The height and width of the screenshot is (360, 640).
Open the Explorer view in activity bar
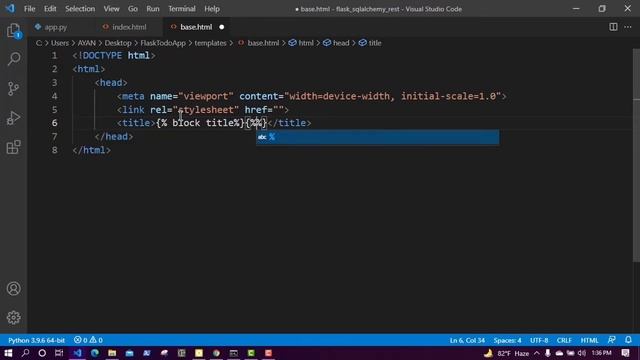[13, 31]
